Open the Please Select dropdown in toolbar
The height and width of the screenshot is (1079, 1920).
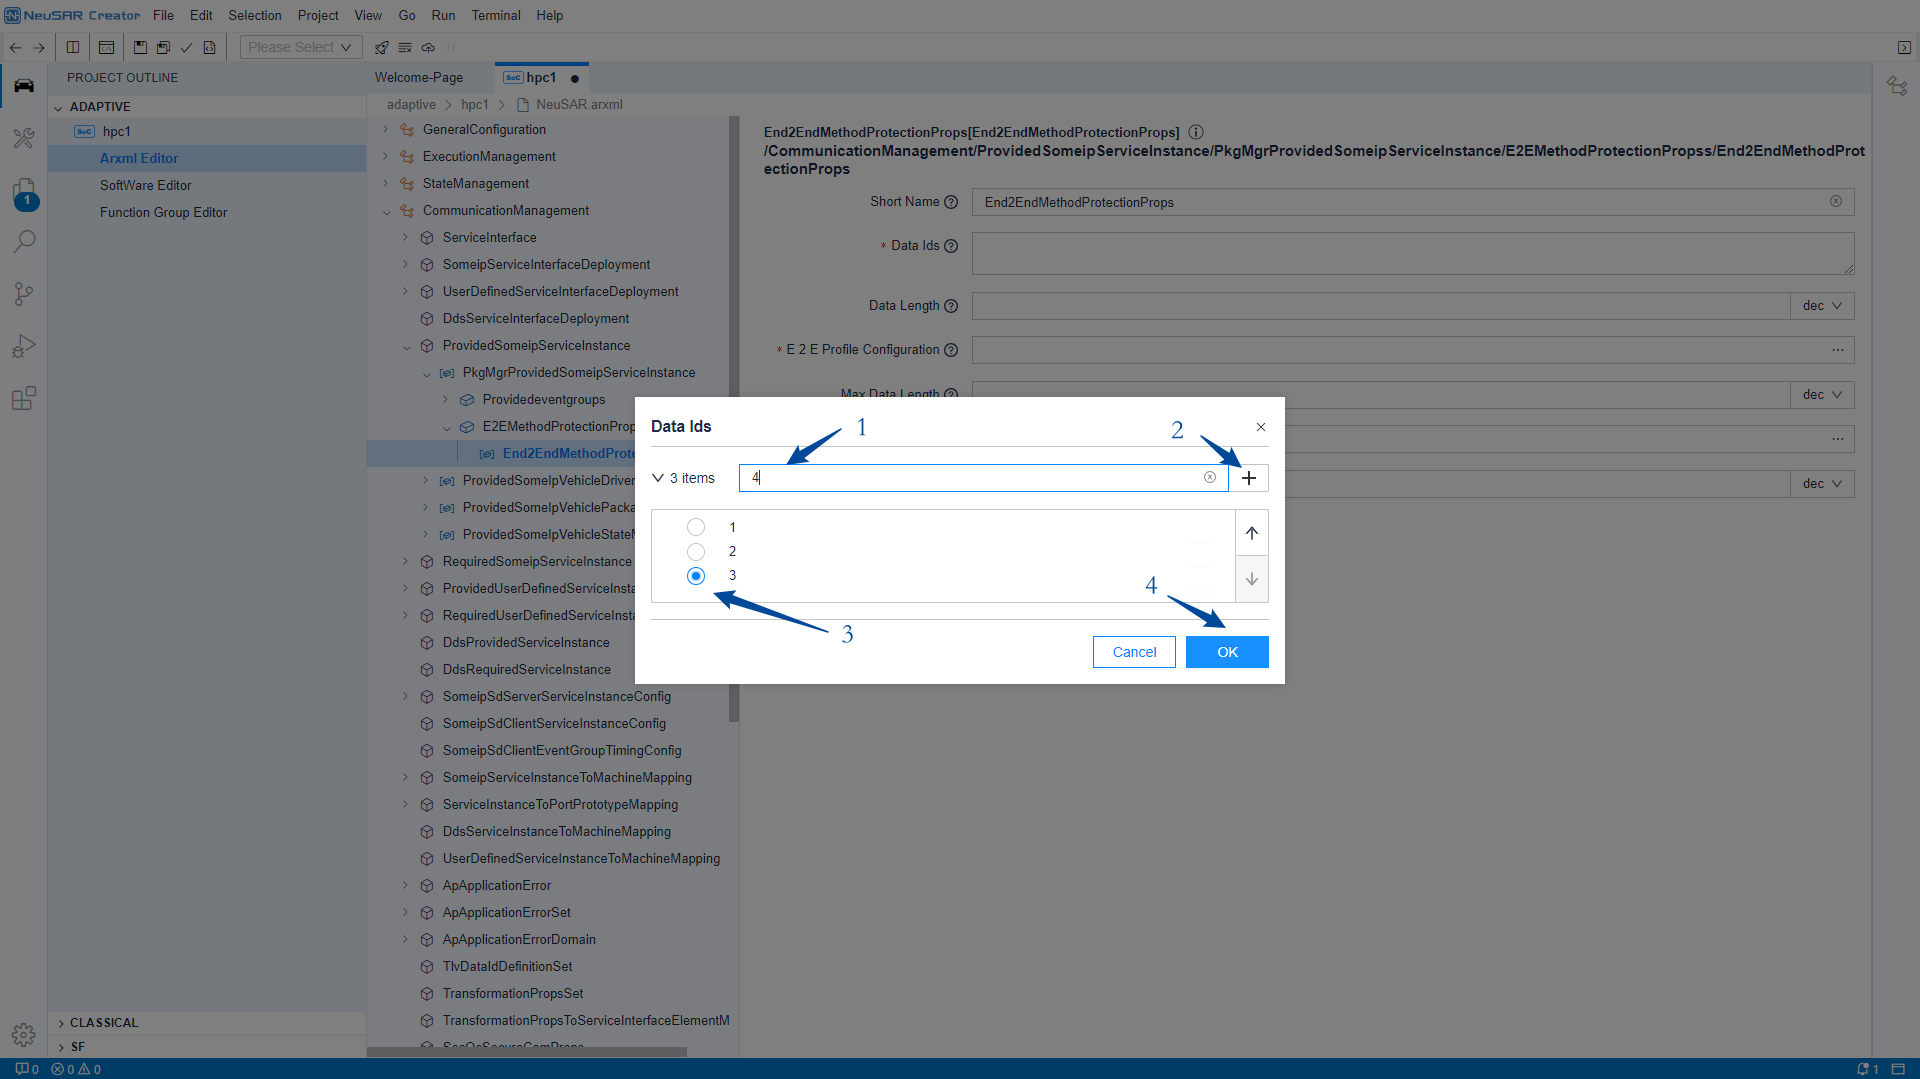(300, 47)
